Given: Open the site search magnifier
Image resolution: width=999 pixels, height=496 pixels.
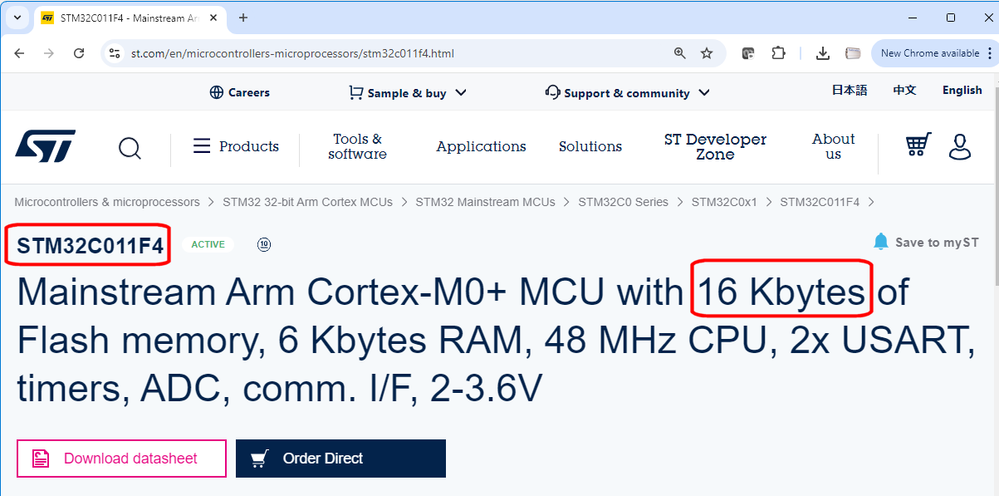Looking at the screenshot, I should click(x=130, y=148).
